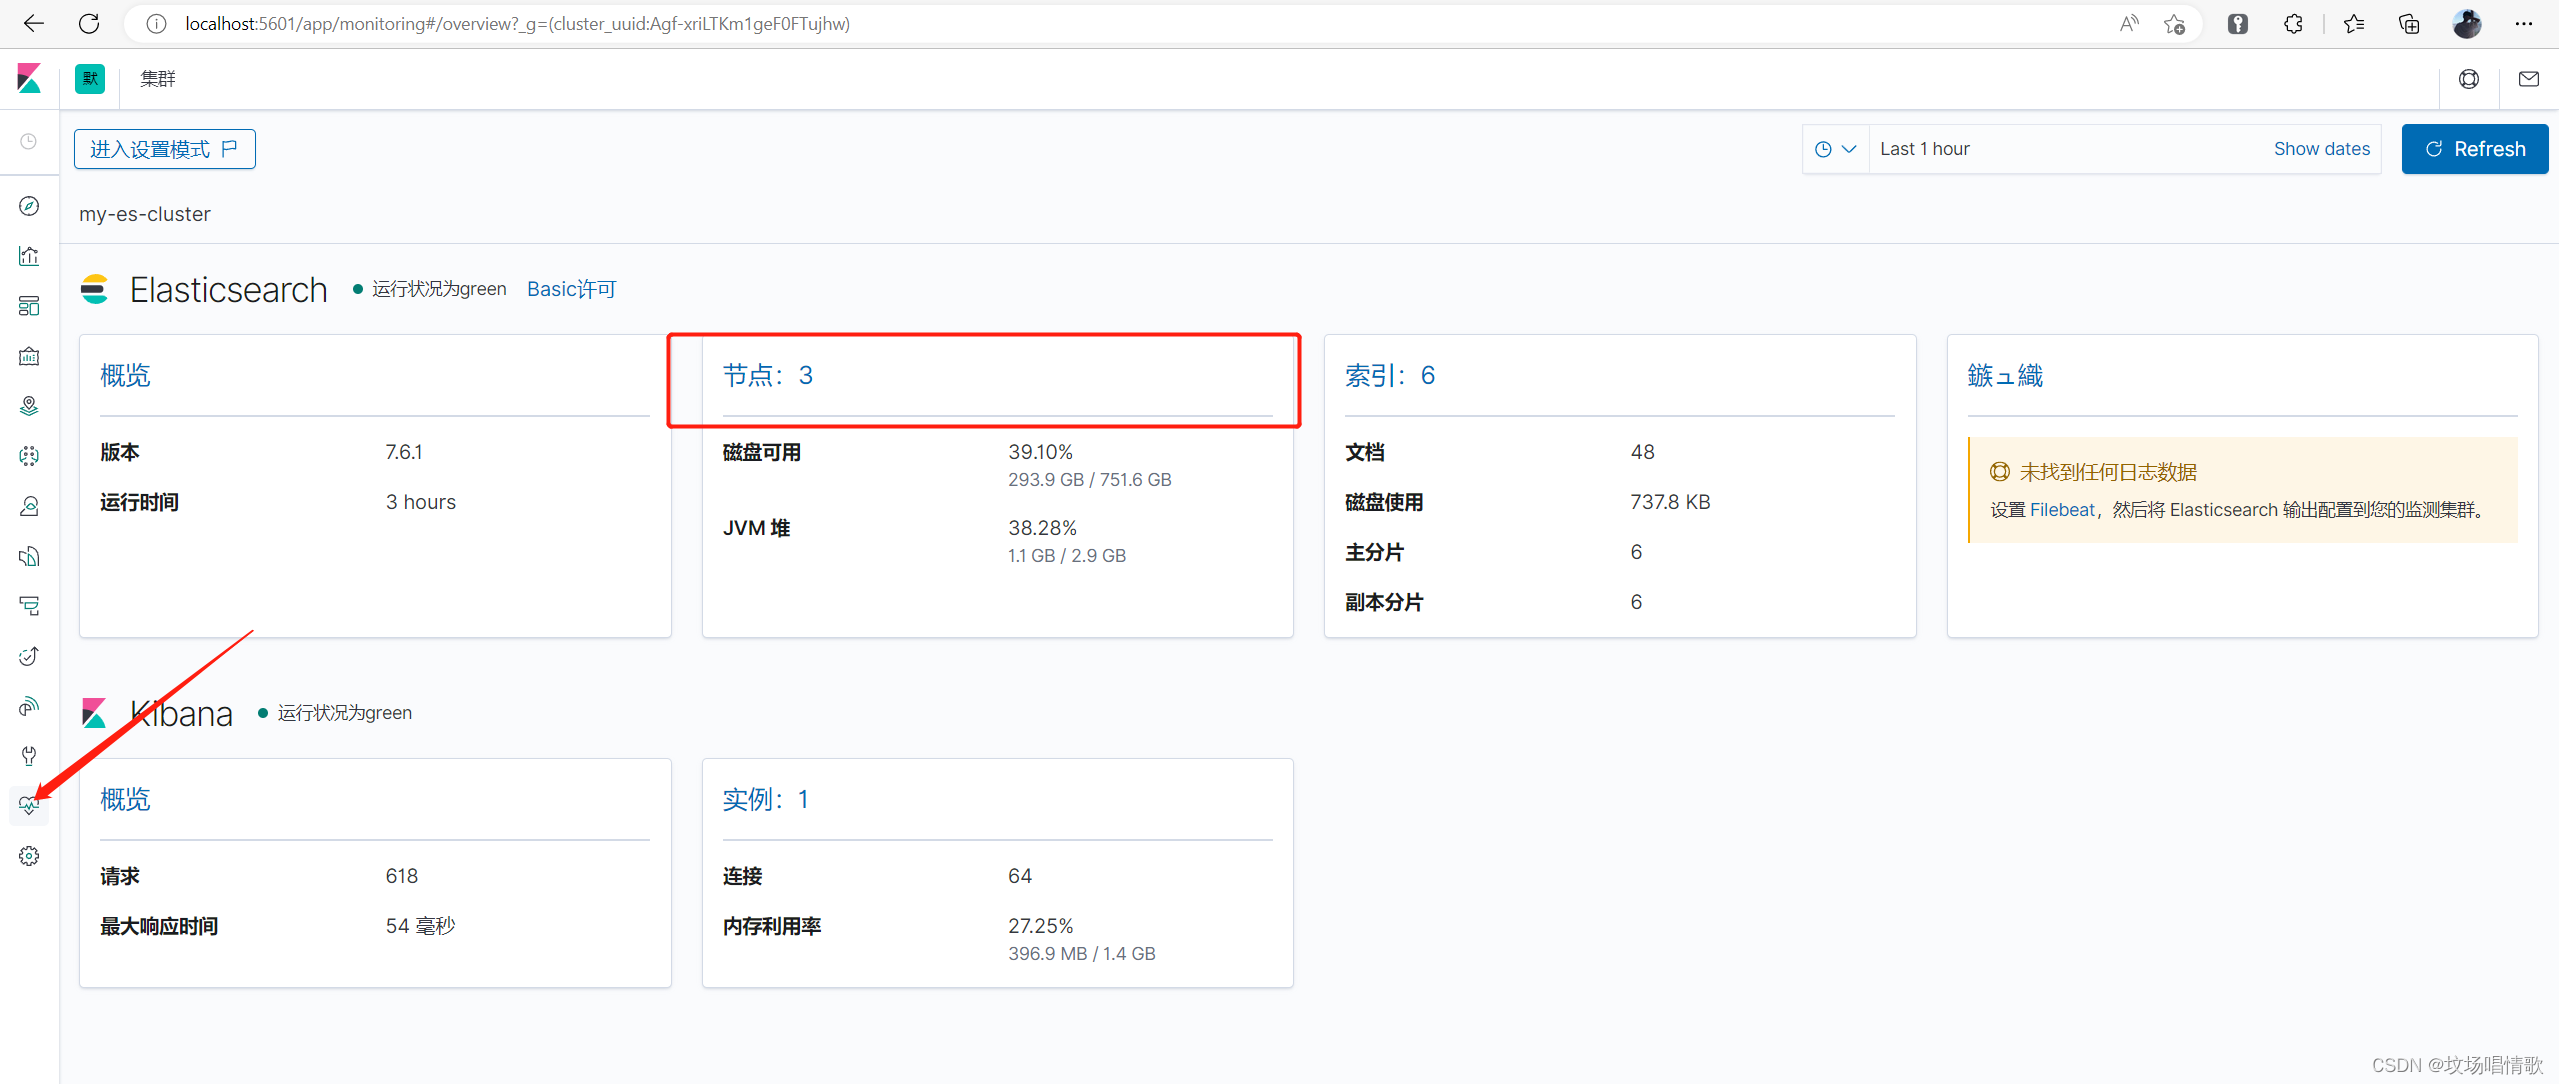The height and width of the screenshot is (1084, 2559).
Task: Open the Management gear icon
Action: (x=29, y=855)
